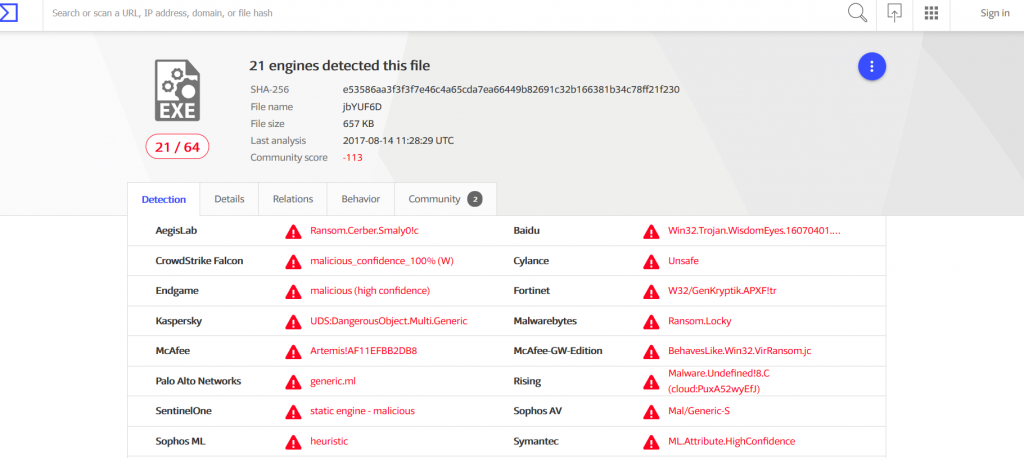Screen dimensions: 1024x458
Task: Click the alert icon beside malicious (high confidence)
Action: (293, 291)
